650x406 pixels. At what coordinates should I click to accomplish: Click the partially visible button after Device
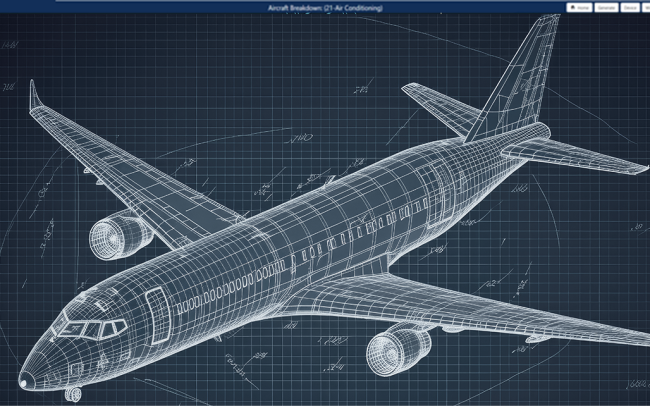point(646,7)
